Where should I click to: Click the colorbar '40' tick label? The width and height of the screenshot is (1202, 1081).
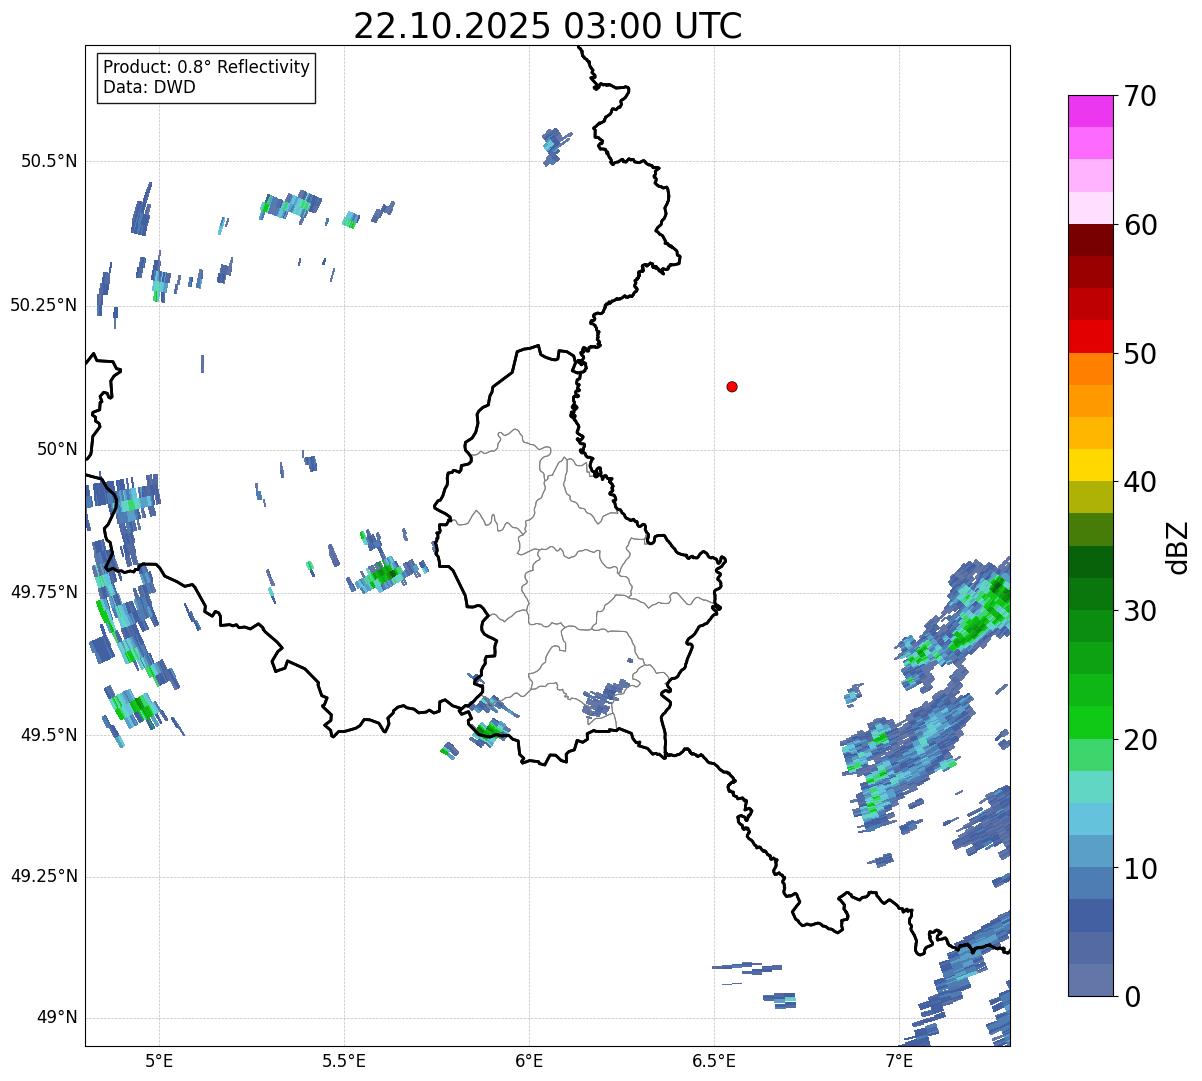click(1140, 482)
